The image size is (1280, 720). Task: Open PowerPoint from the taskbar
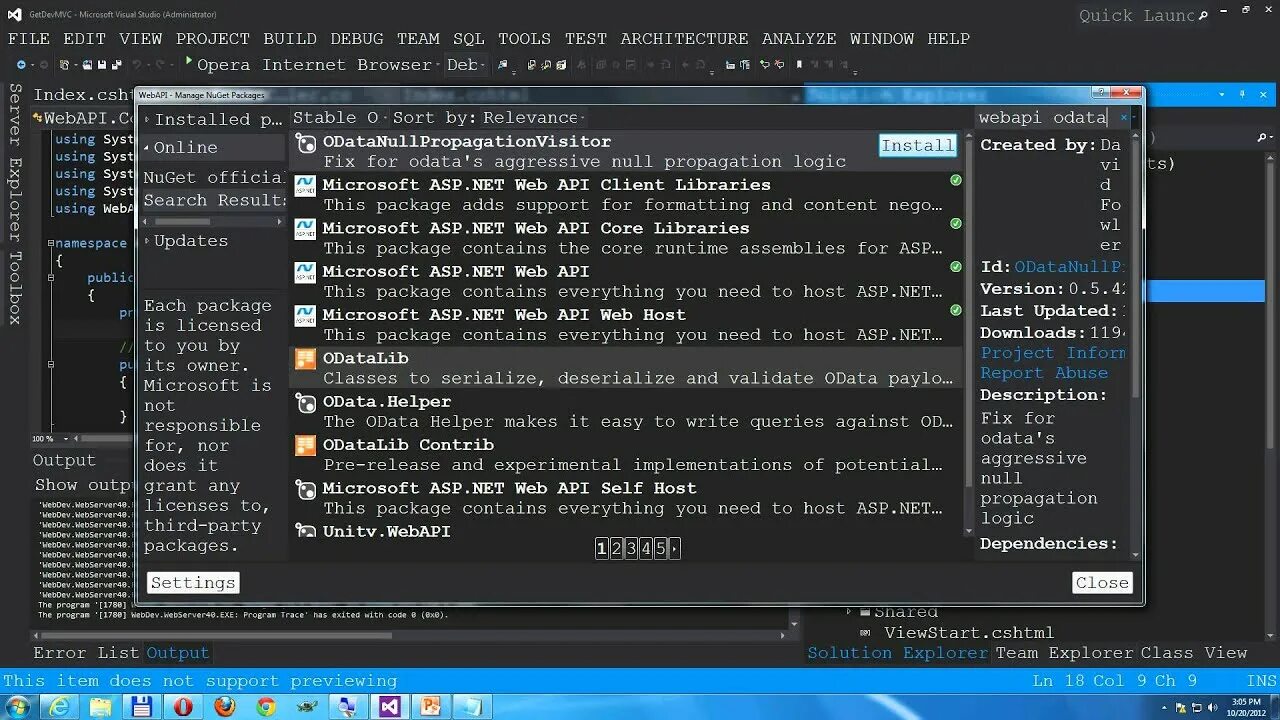point(431,707)
